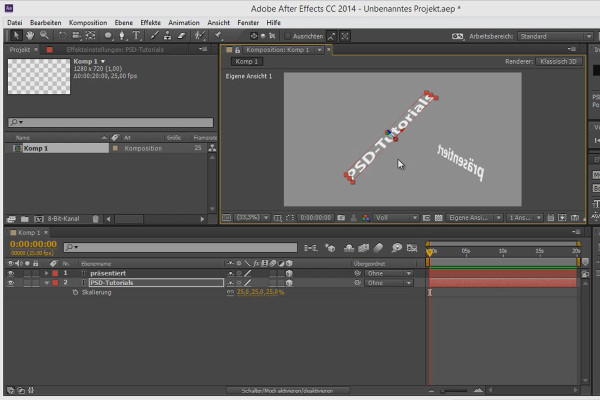Open parent dropdown for präsentiert layer
This screenshot has width=600, height=400.
point(388,273)
